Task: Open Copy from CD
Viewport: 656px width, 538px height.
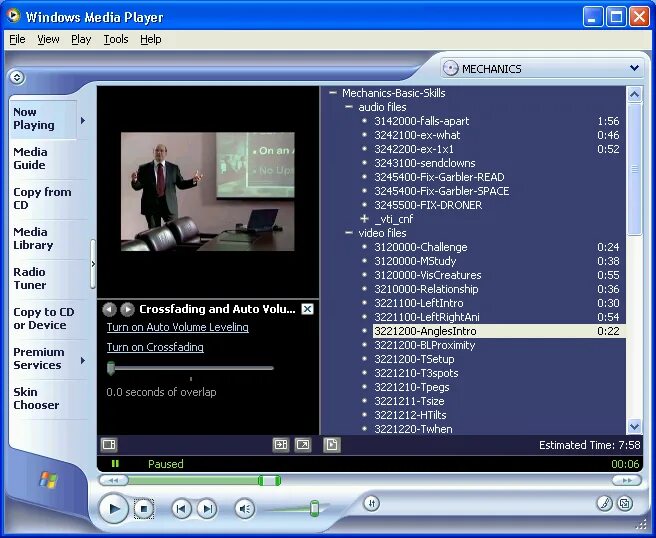Action: 48,199
